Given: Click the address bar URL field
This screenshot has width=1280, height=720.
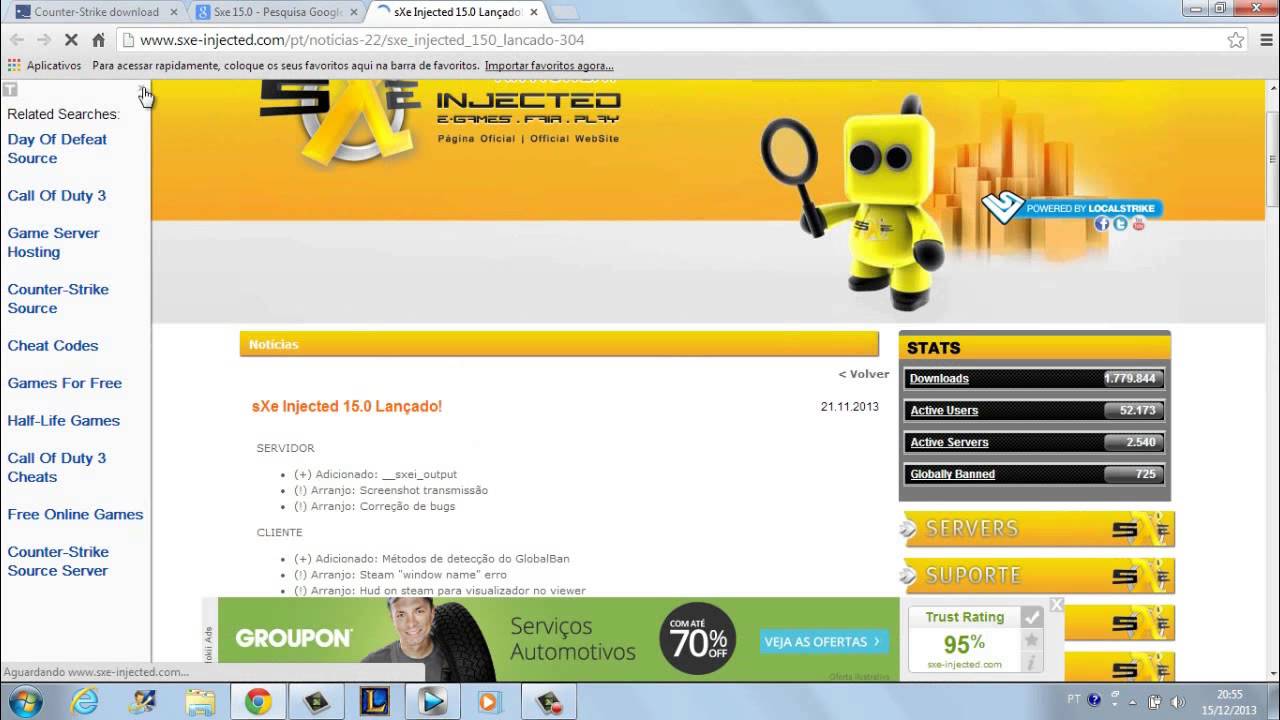Looking at the screenshot, I should click(x=670, y=40).
